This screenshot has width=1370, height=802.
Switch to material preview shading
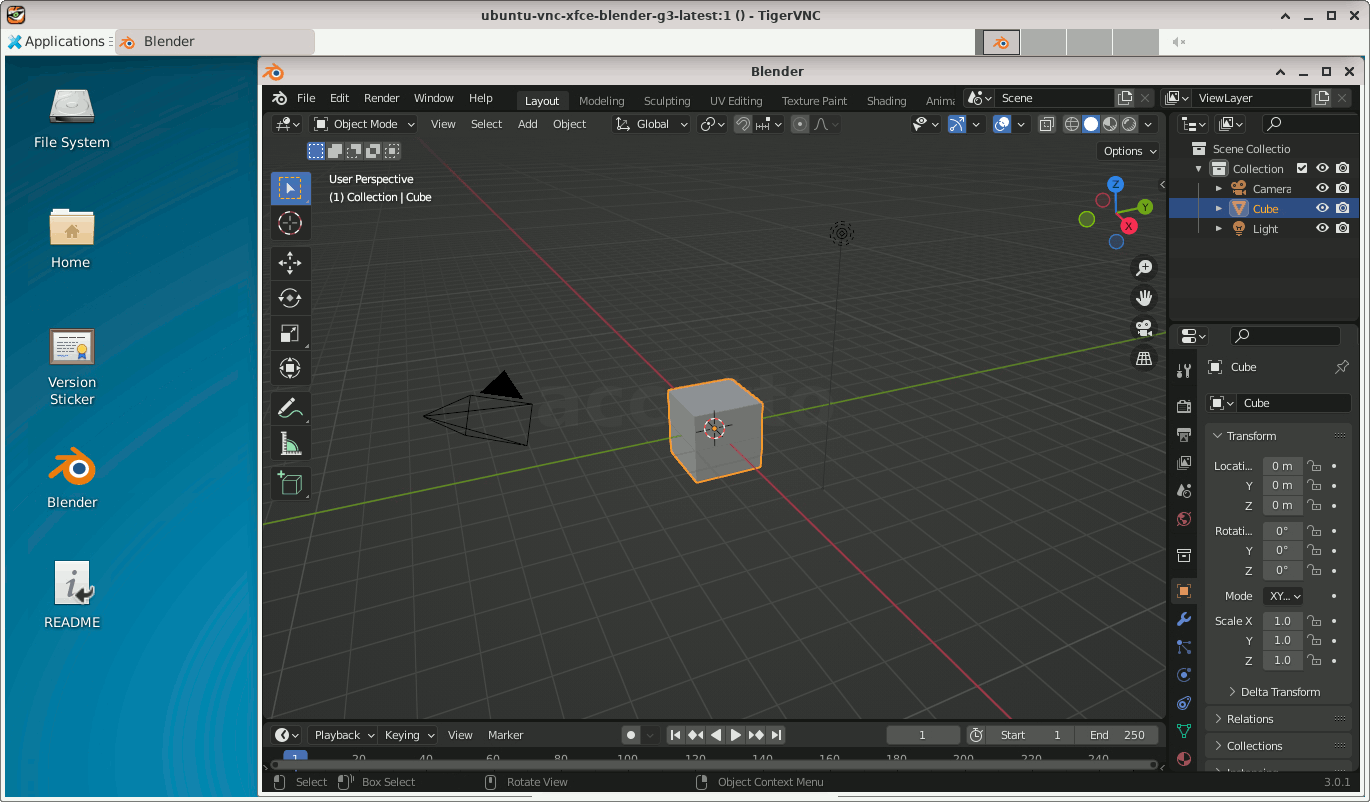1110,124
